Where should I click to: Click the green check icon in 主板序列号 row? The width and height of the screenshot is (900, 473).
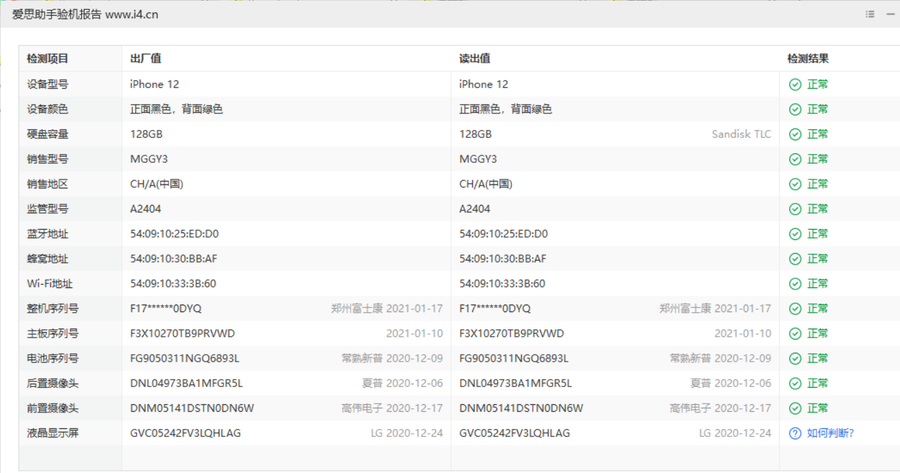click(x=795, y=334)
